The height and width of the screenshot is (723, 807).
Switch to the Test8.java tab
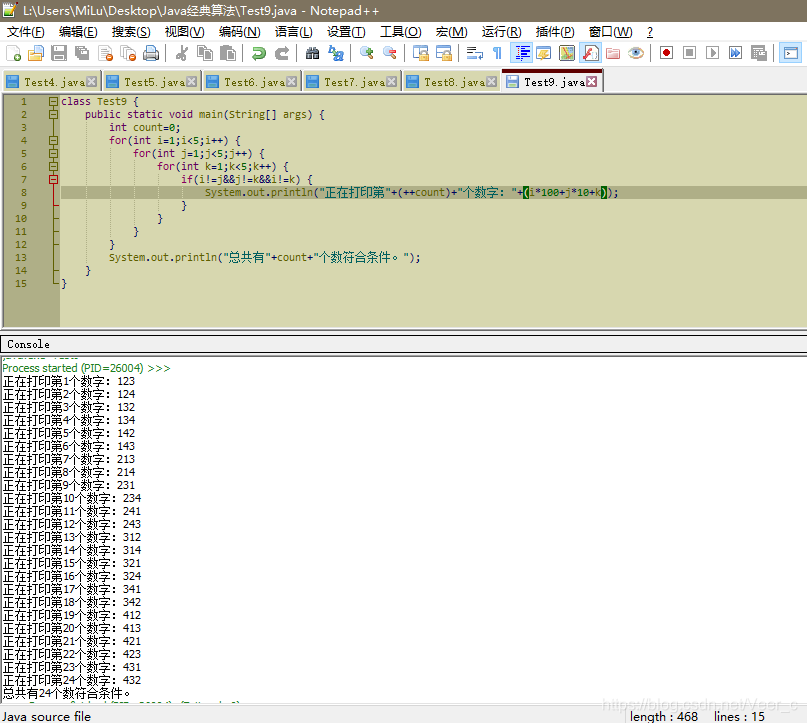tap(450, 82)
